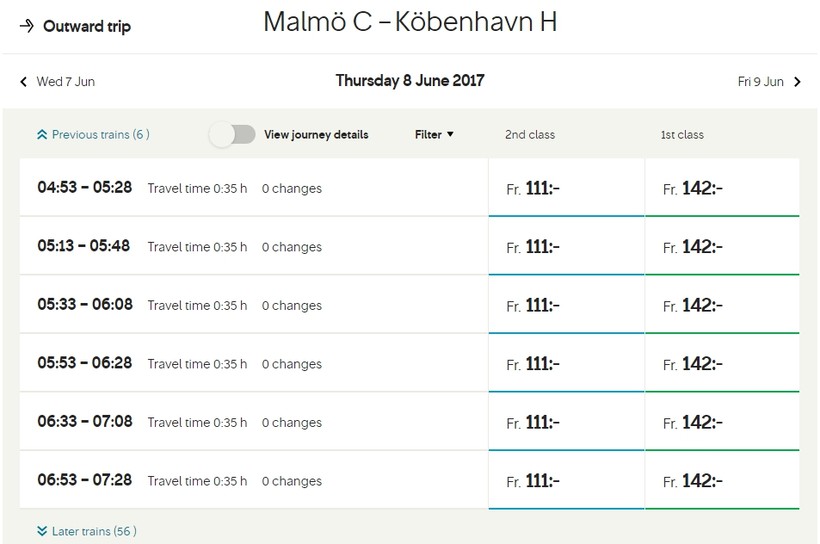Pick 2nd class fare for 06:33 train
The width and height of the screenshot is (820, 544).
pyautogui.click(x=566, y=422)
